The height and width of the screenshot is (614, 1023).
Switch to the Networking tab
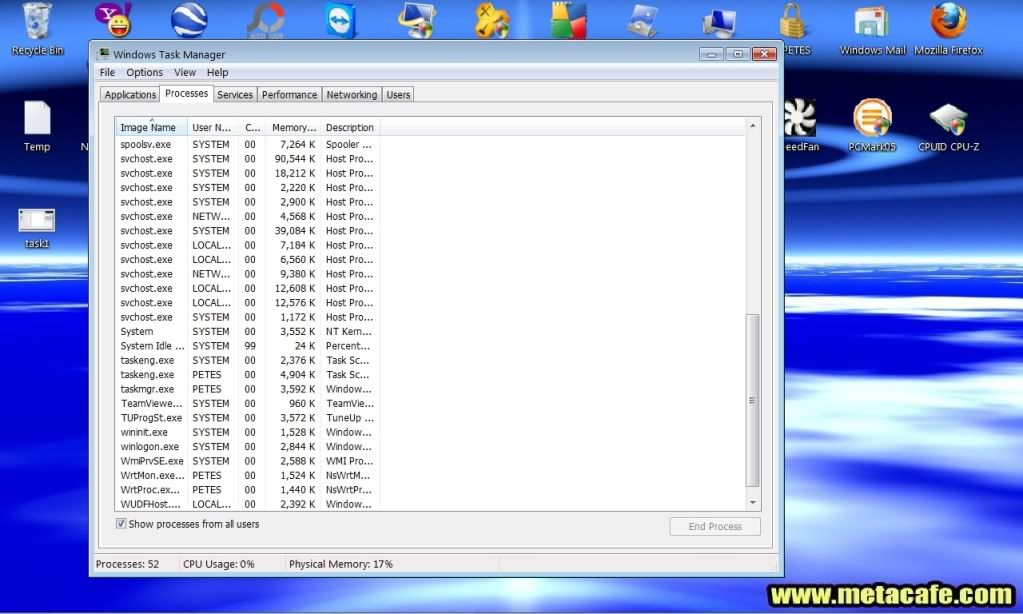(x=351, y=95)
